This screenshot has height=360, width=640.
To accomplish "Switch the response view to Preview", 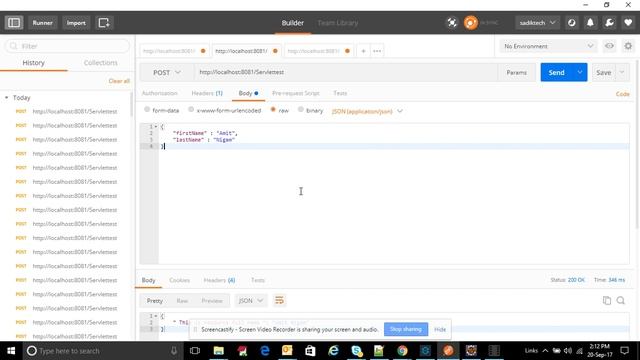I will (x=212, y=301).
